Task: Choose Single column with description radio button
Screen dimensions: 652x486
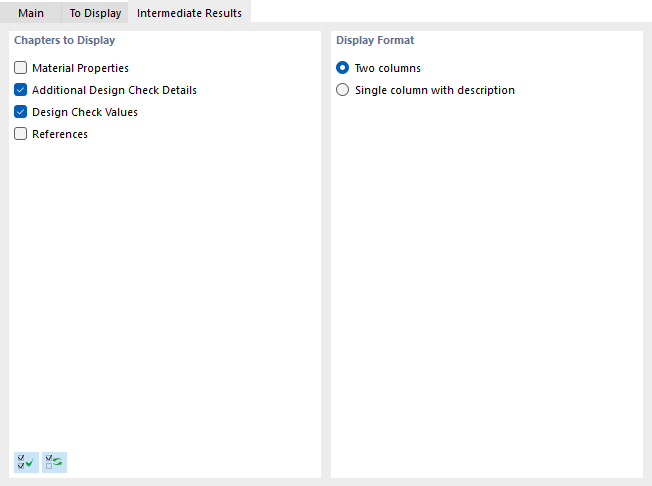Action: point(343,90)
